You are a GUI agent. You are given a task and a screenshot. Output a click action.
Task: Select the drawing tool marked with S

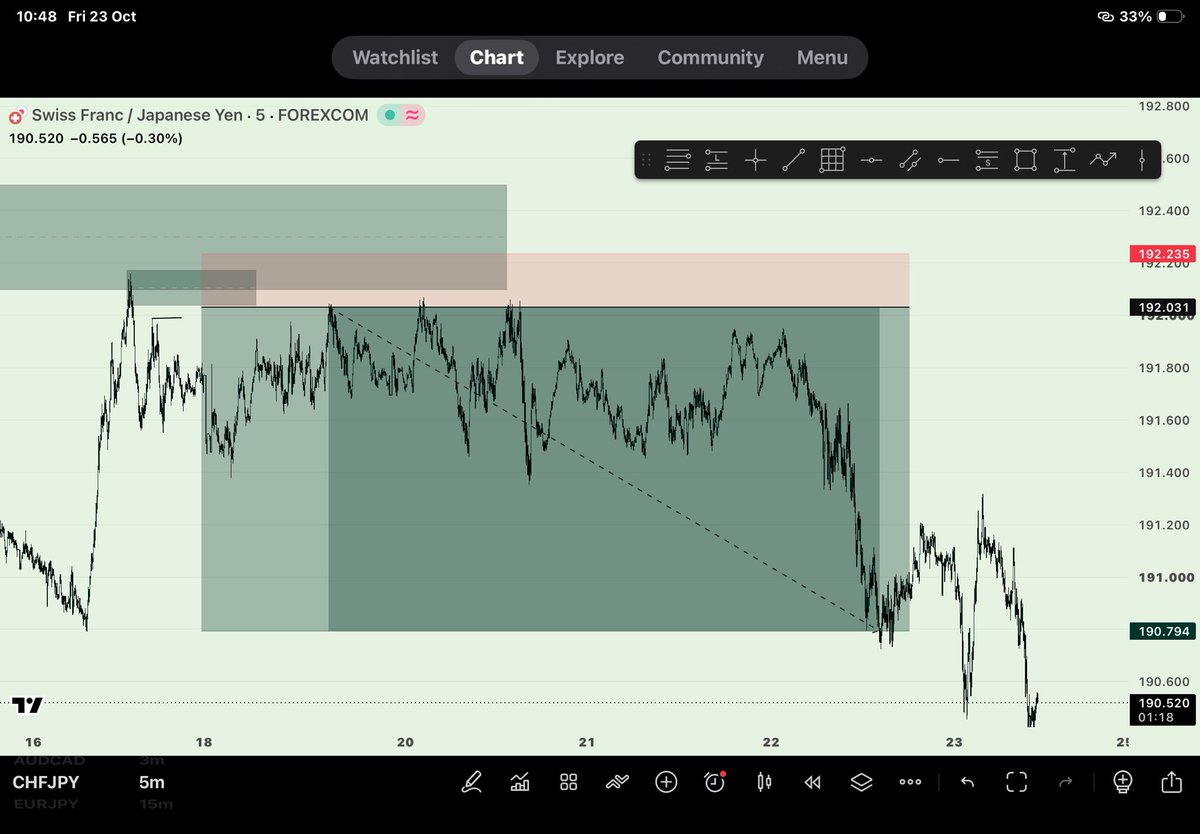point(987,160)
